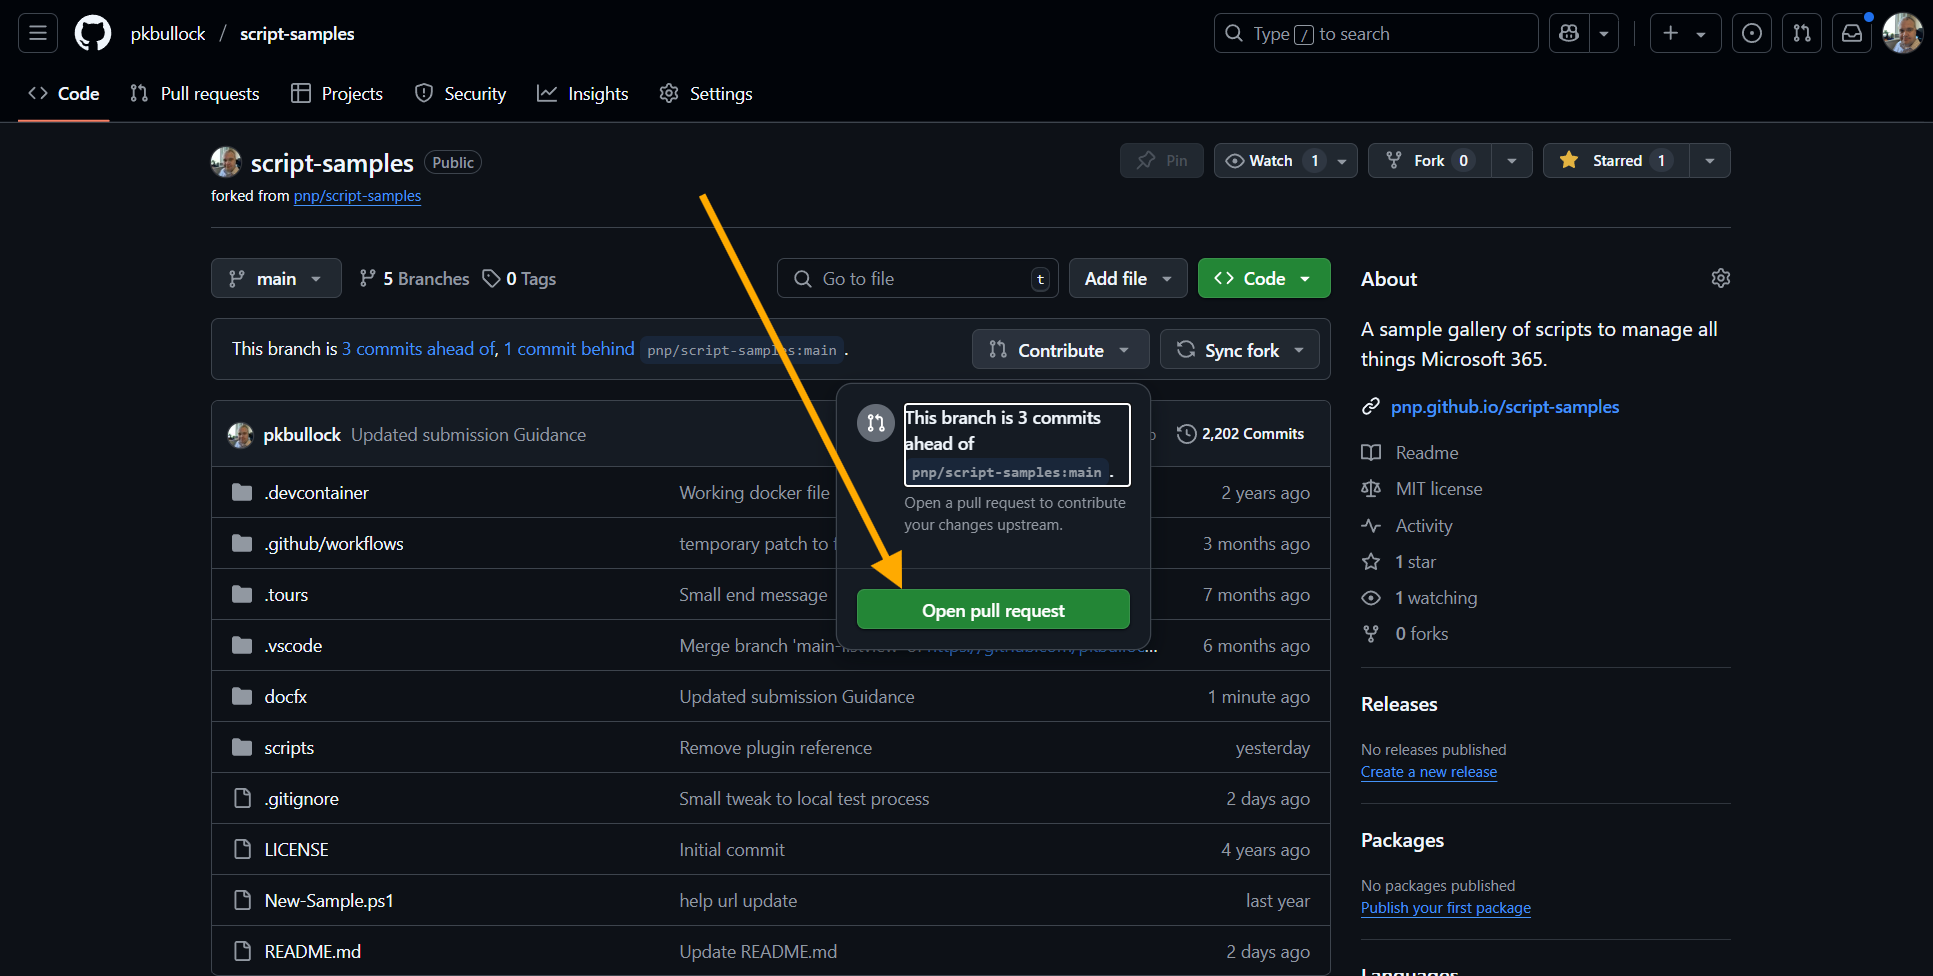Viewport: 1933px width, 976px height.
Task: Click the 1 watching link
Action: click(x=1436, y=598)
